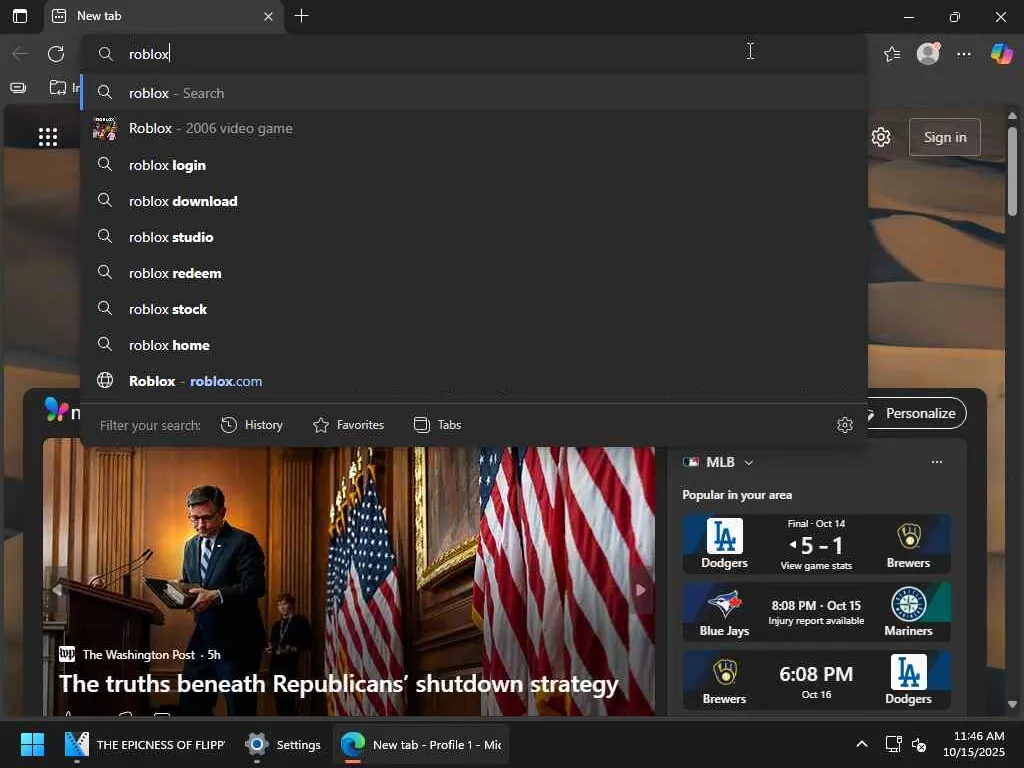Open the tab actions menu icon

point(20,16)
